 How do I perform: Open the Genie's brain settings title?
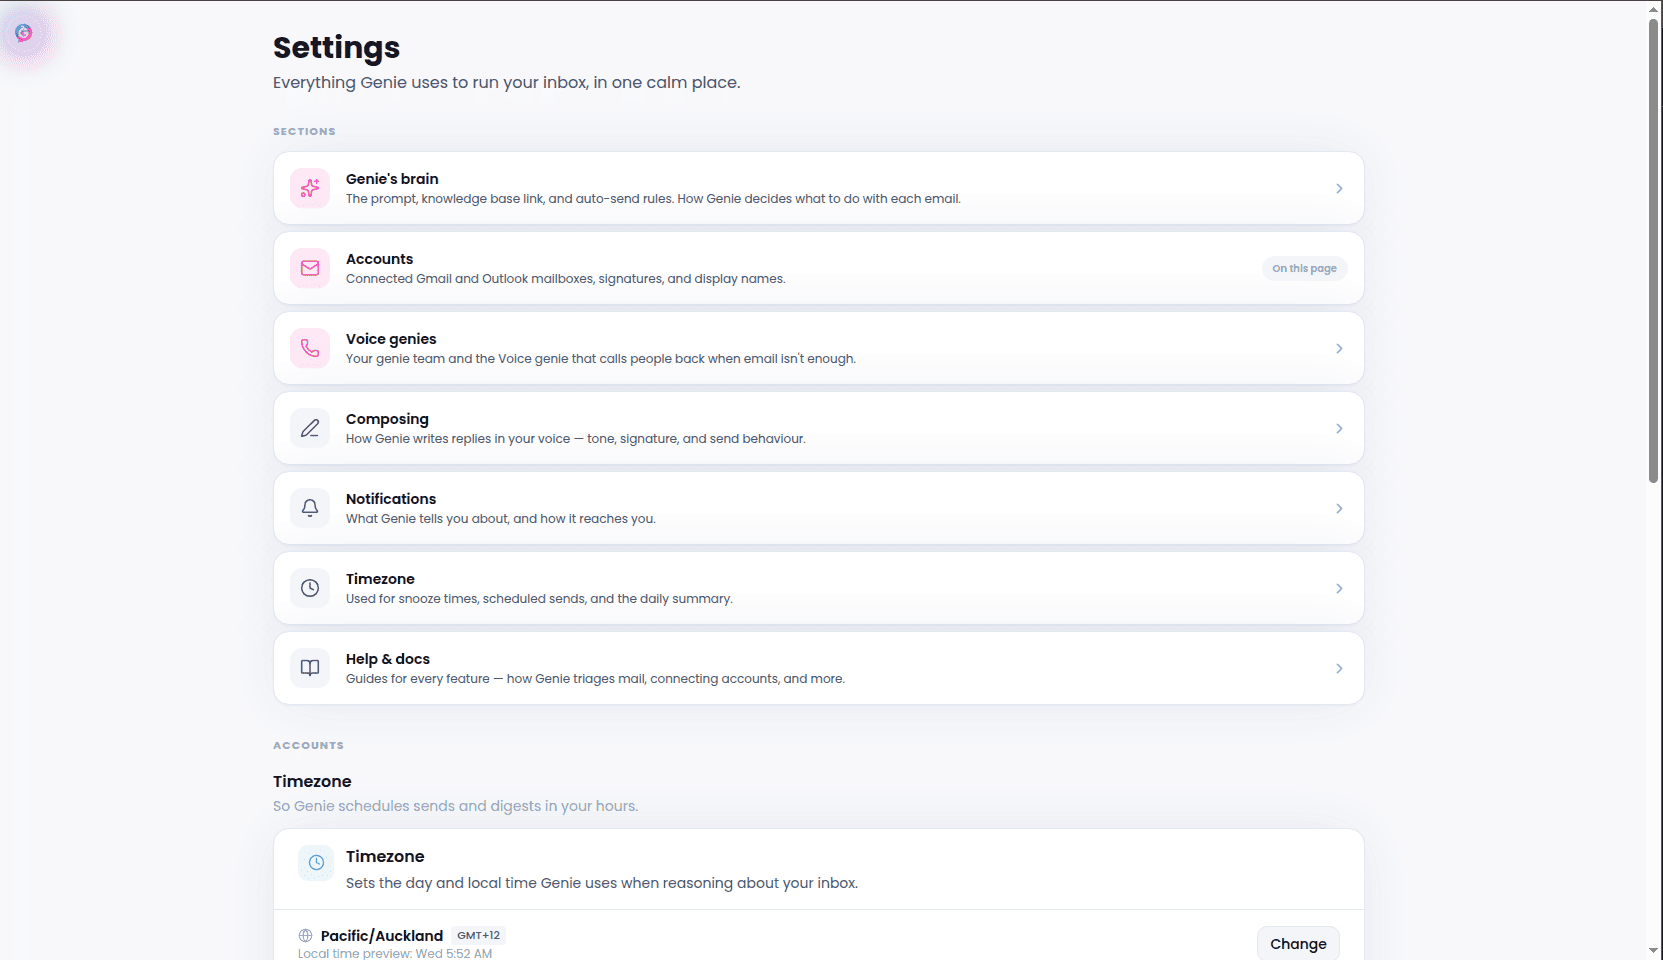click(x=392, y=179)
